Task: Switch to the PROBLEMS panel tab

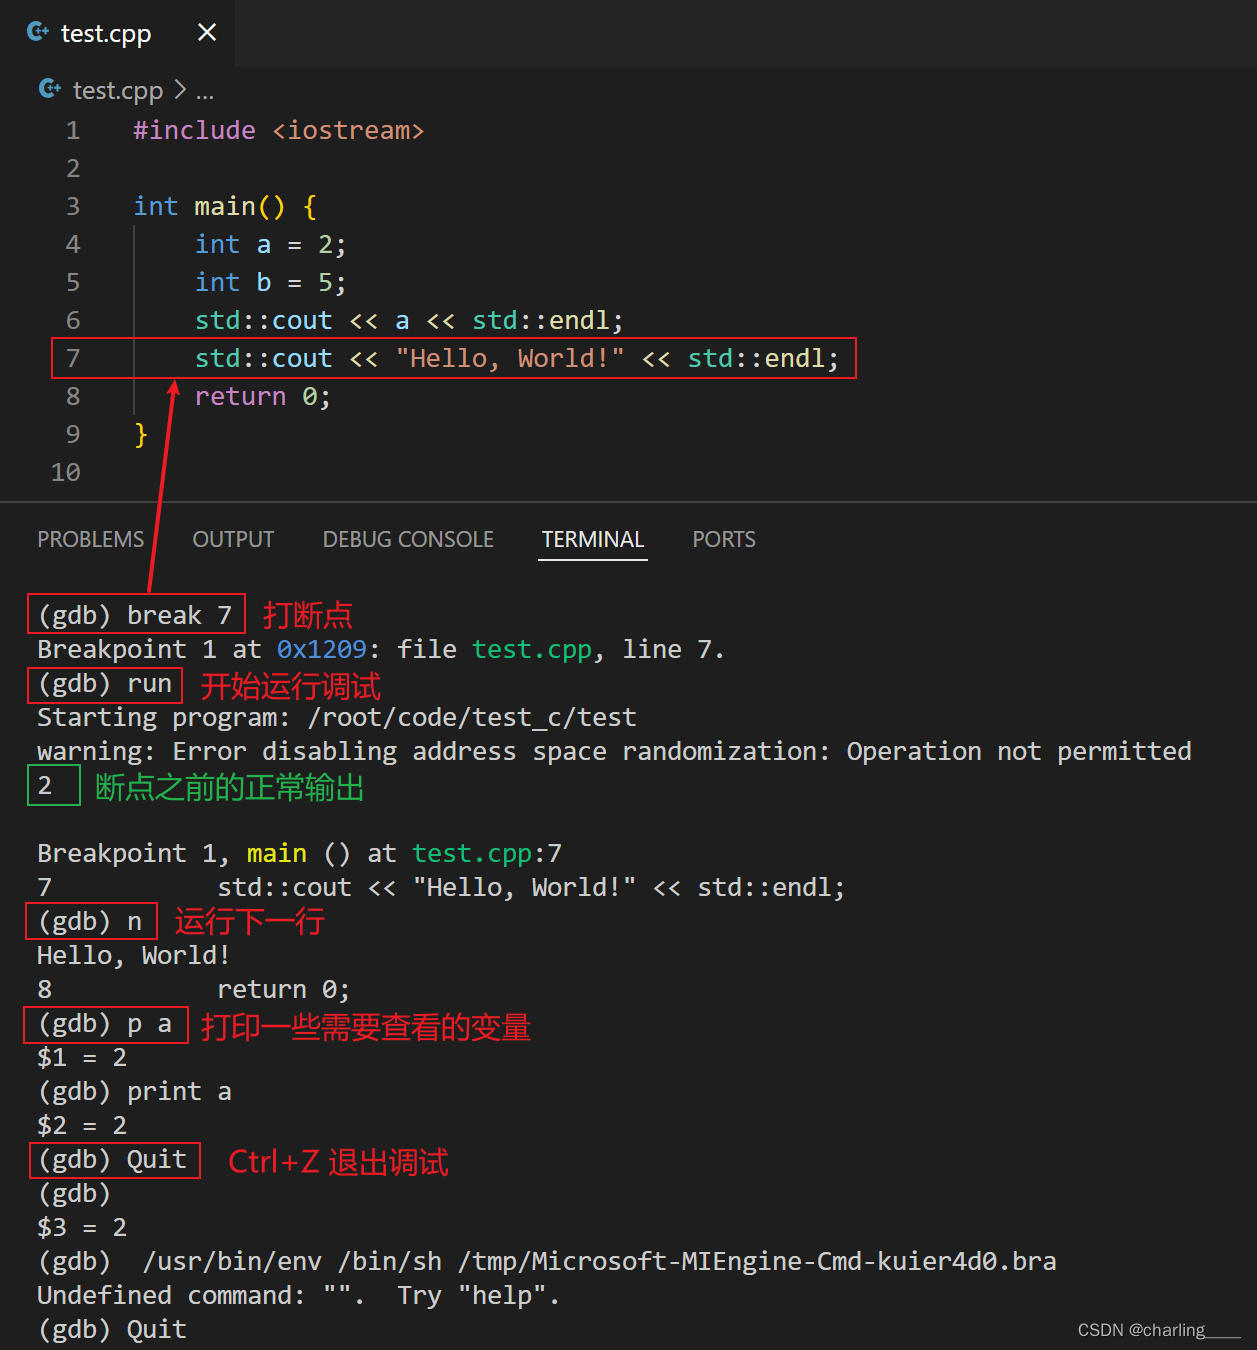Action: coord(91,539)
